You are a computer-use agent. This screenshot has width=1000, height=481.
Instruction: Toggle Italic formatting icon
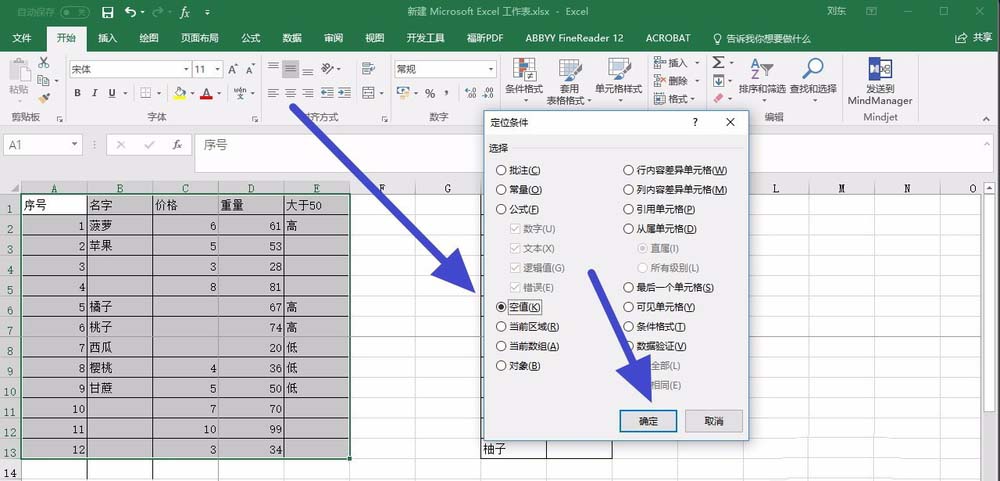coord(94,93)
